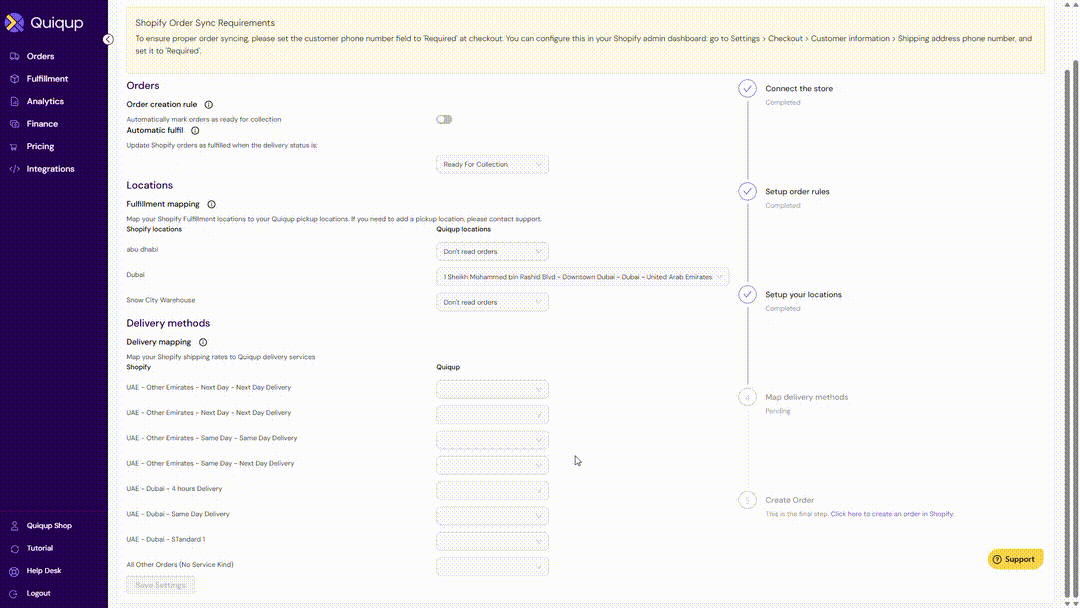Click step 5 Create Order circle
This screenshot has height=608, width=1080.
pos(747,501)
